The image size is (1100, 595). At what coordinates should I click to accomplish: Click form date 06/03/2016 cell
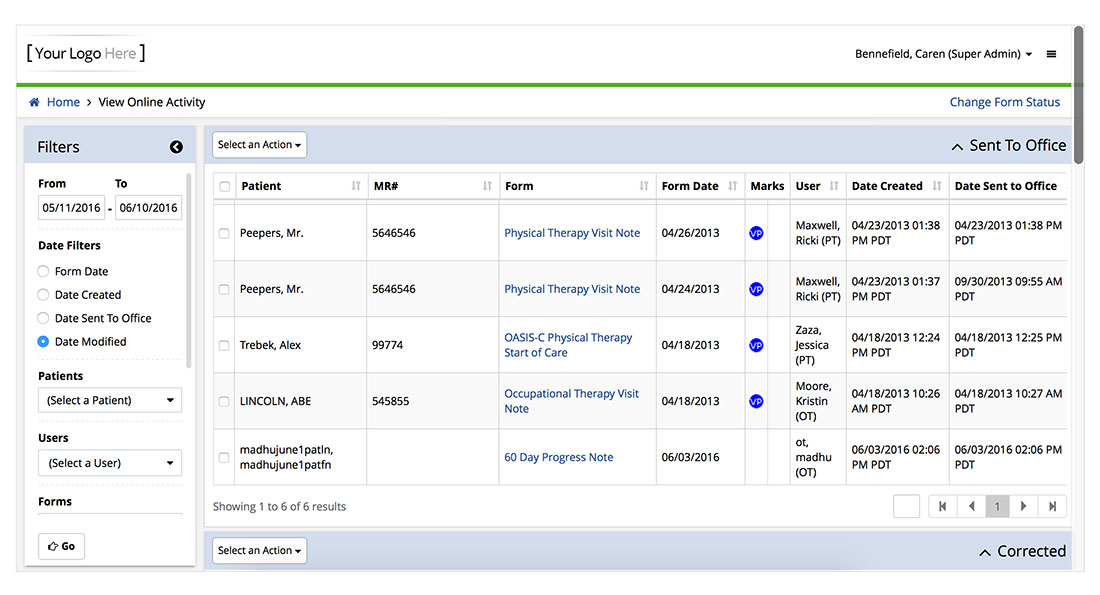690,457
